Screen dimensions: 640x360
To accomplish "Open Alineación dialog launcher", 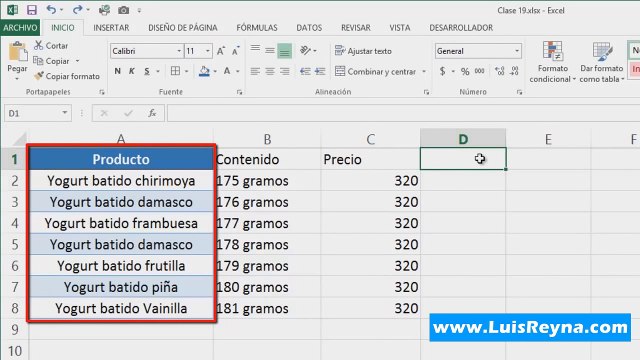I will click(427, 92).
